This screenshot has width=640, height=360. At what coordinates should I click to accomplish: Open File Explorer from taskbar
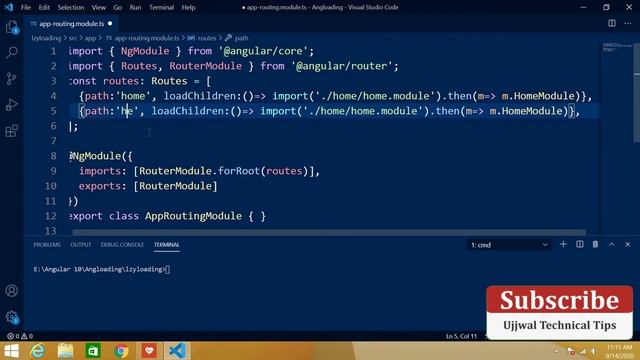click(x=65, y=351)
